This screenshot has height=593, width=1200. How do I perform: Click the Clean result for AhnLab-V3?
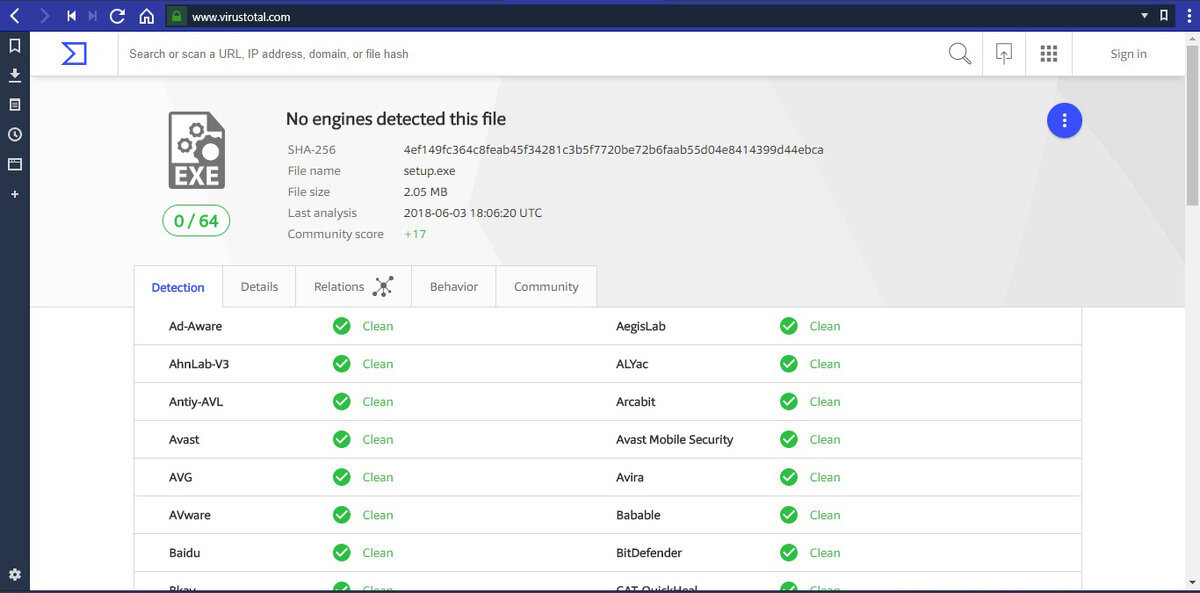pyautogui.click(x=378, y=364)
